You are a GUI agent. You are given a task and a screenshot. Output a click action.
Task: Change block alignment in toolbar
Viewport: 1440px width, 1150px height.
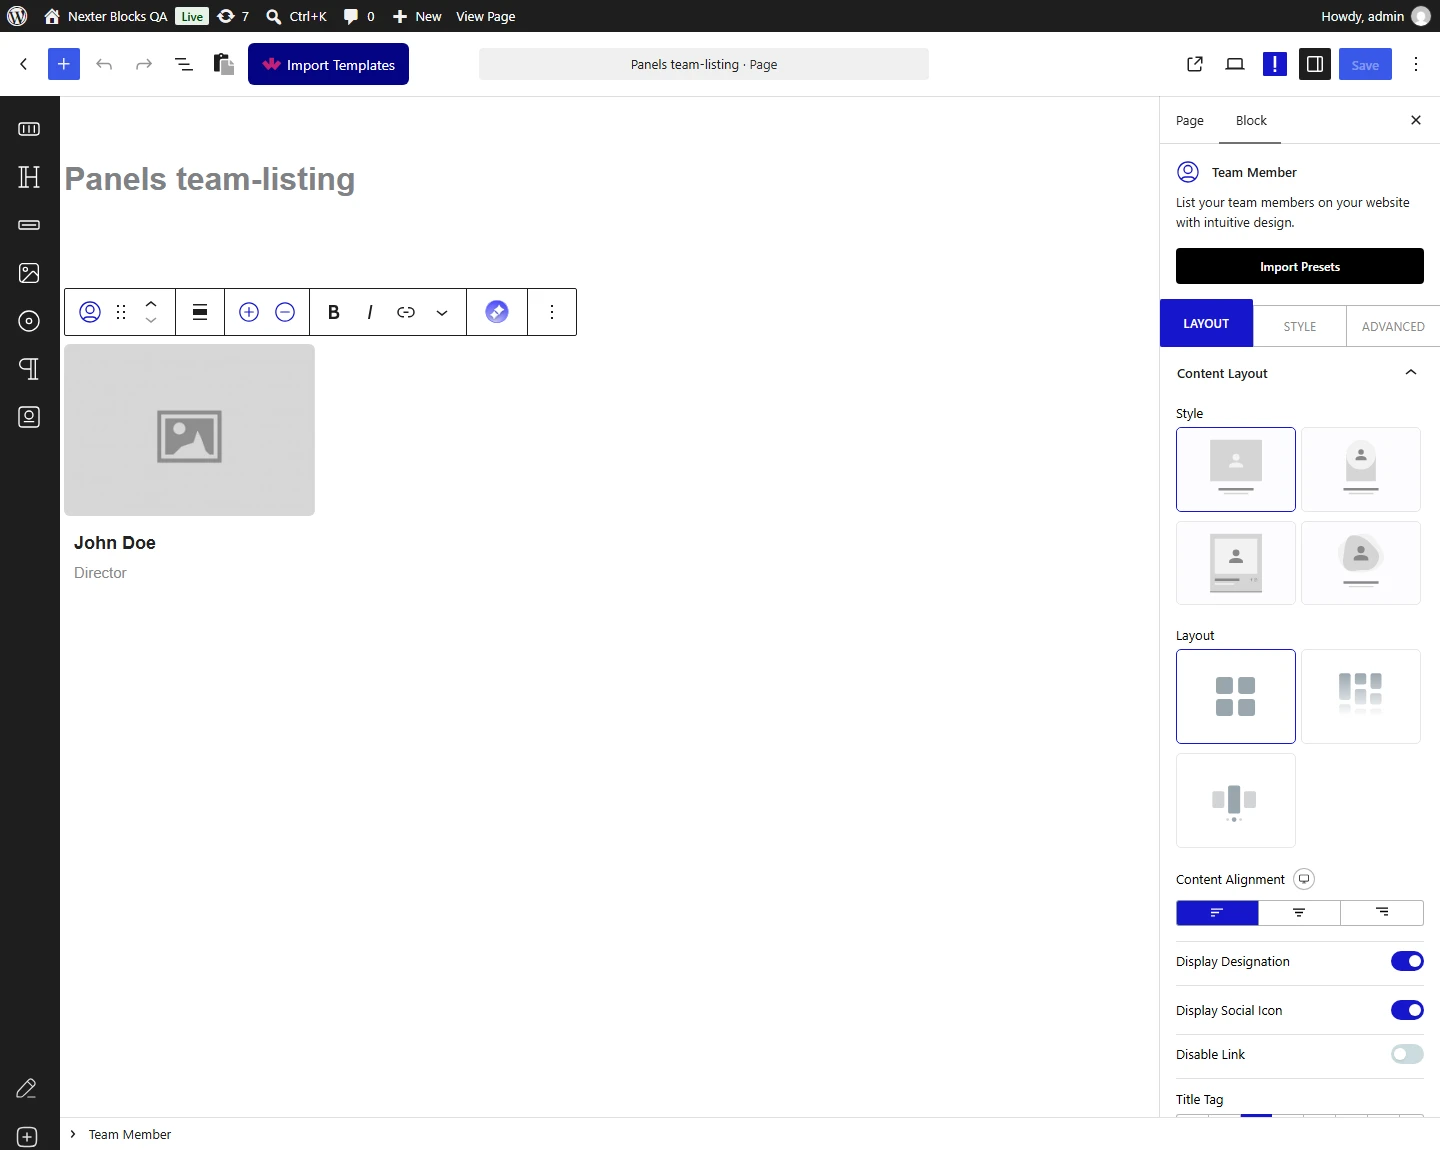coord(200,312)
